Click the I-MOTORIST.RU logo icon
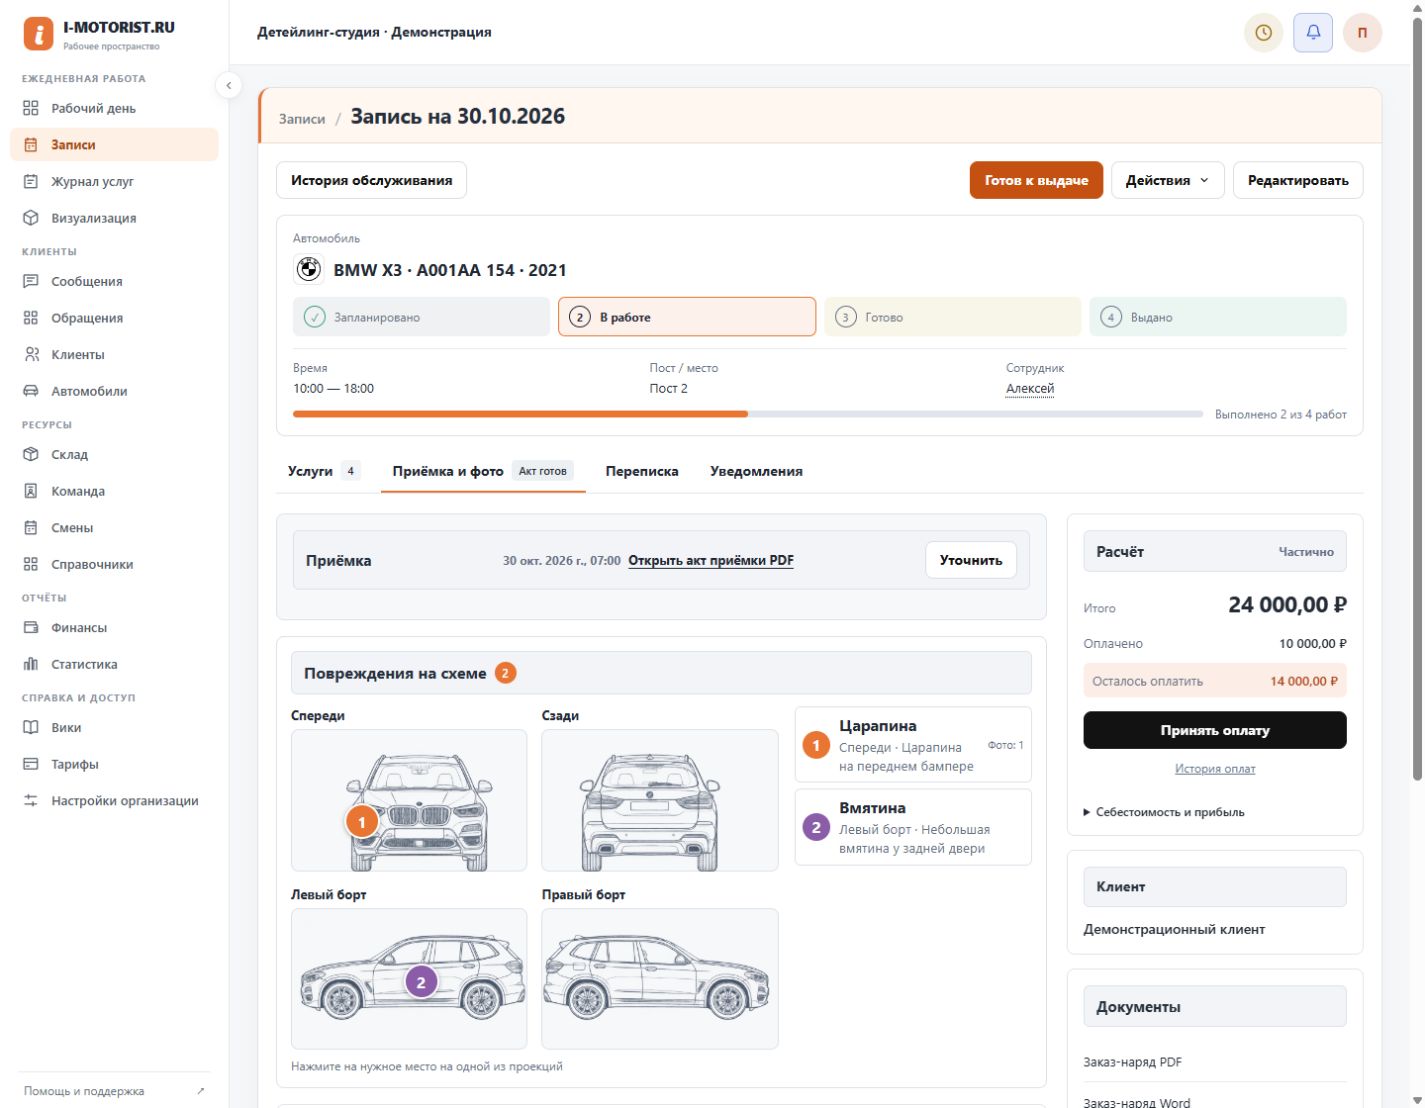Image resolution: width=1425 pixels, height=1108 pixels. (38, 34)
